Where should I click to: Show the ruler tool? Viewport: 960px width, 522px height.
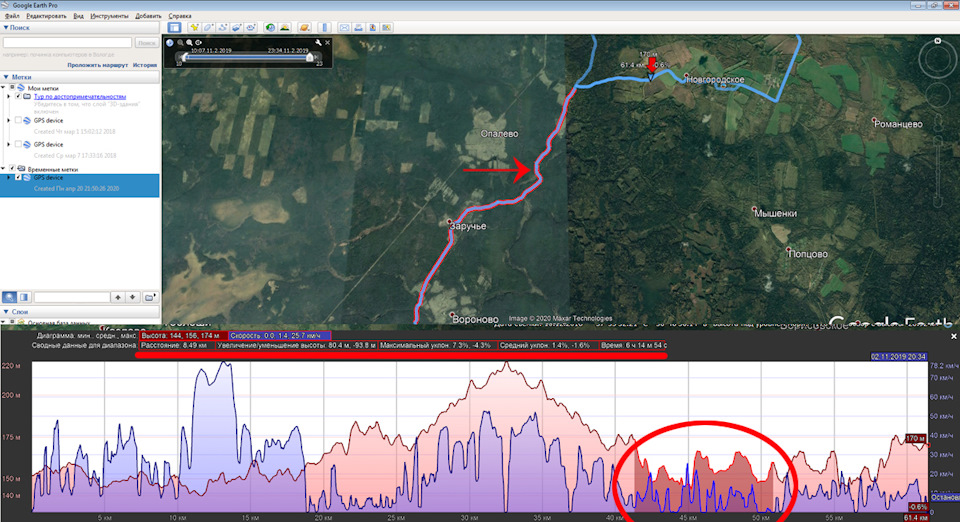[x=324, y=28]
